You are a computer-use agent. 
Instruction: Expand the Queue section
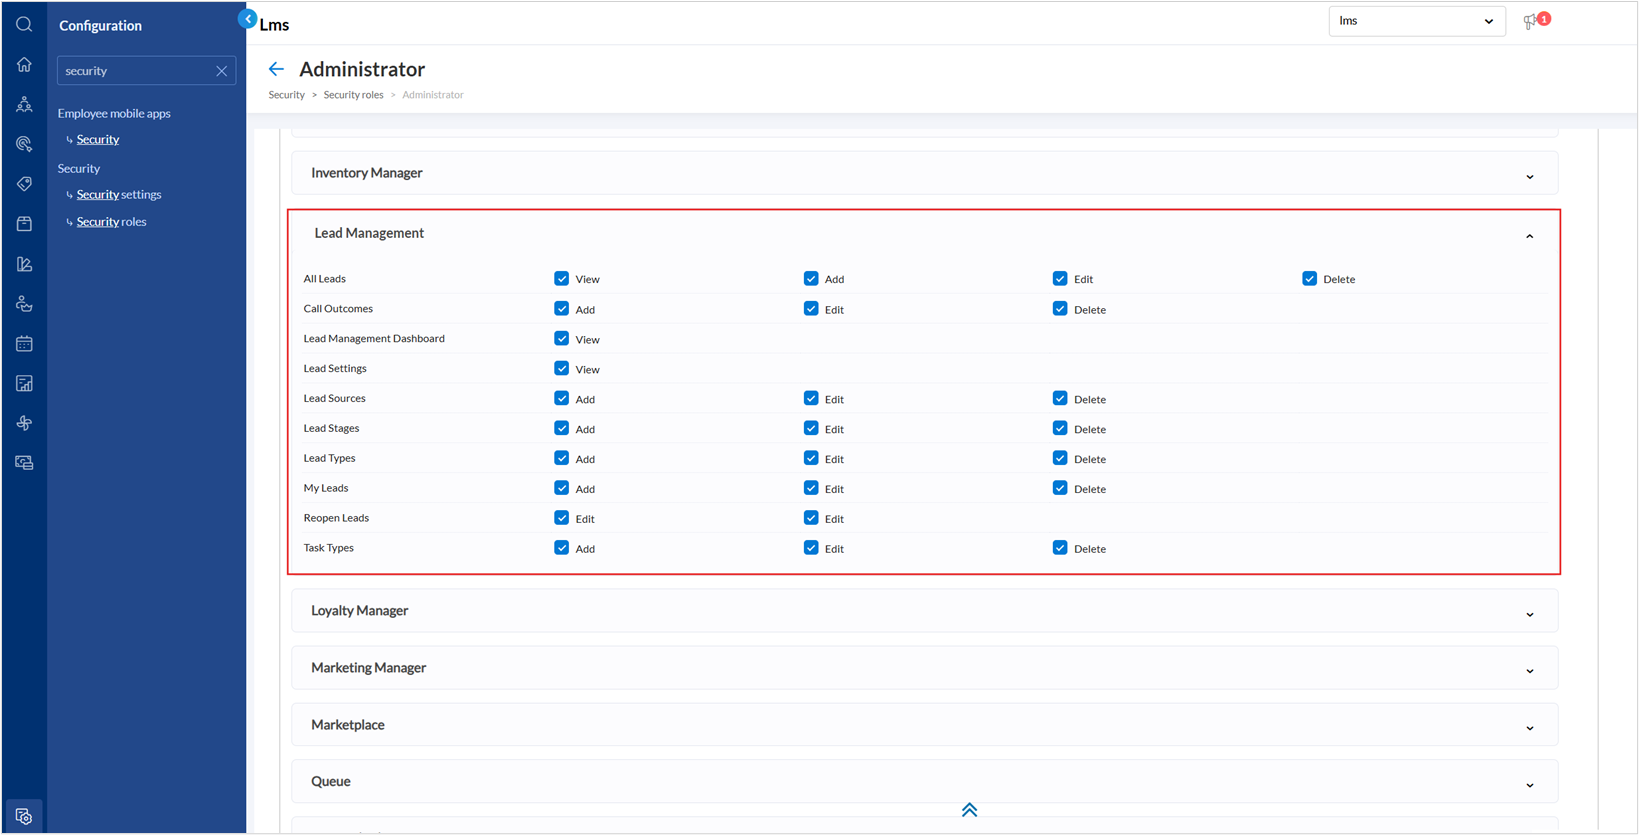[1530, 786]
